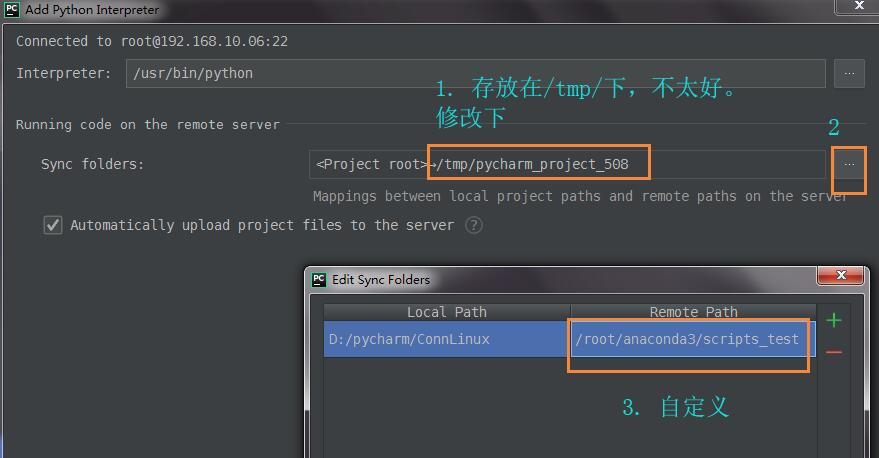Click PyCharm icon in Edit Sync Folders title
The height and width of the screenshot is (458, 879).
[319, 280]
